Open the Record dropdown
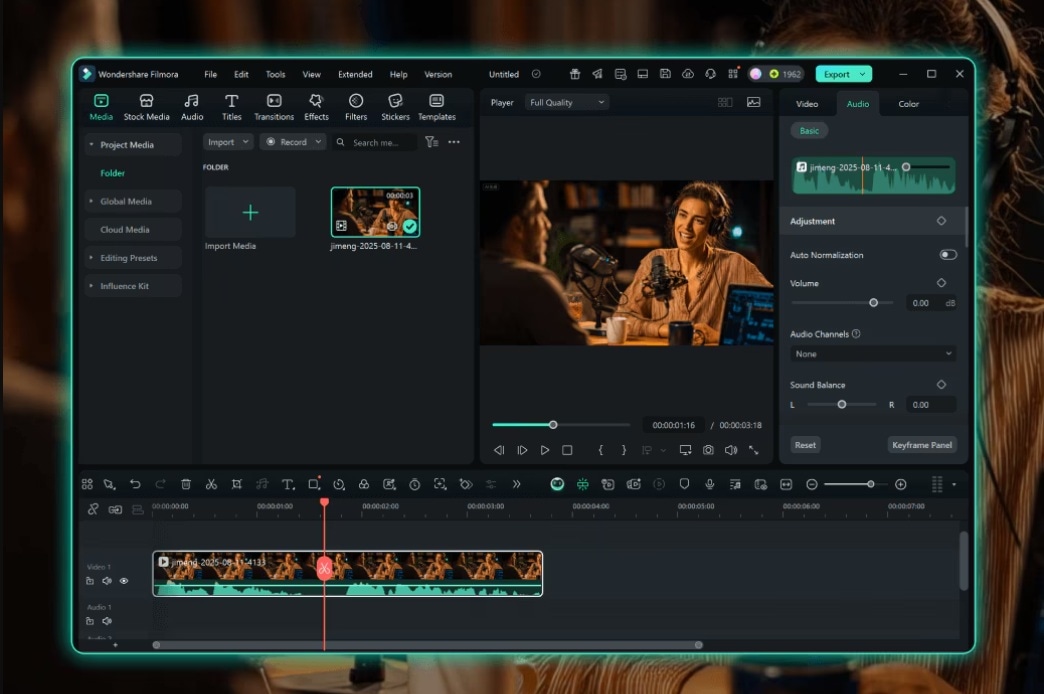Screen dimensions: 1044x694 293,142
